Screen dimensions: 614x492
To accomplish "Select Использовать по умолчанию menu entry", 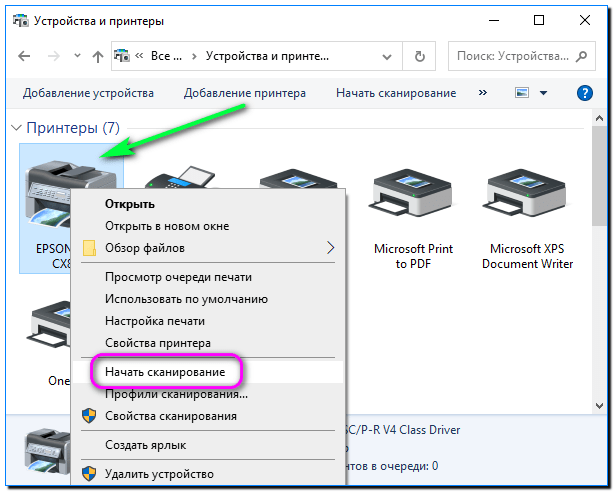I will click(186, 299).
